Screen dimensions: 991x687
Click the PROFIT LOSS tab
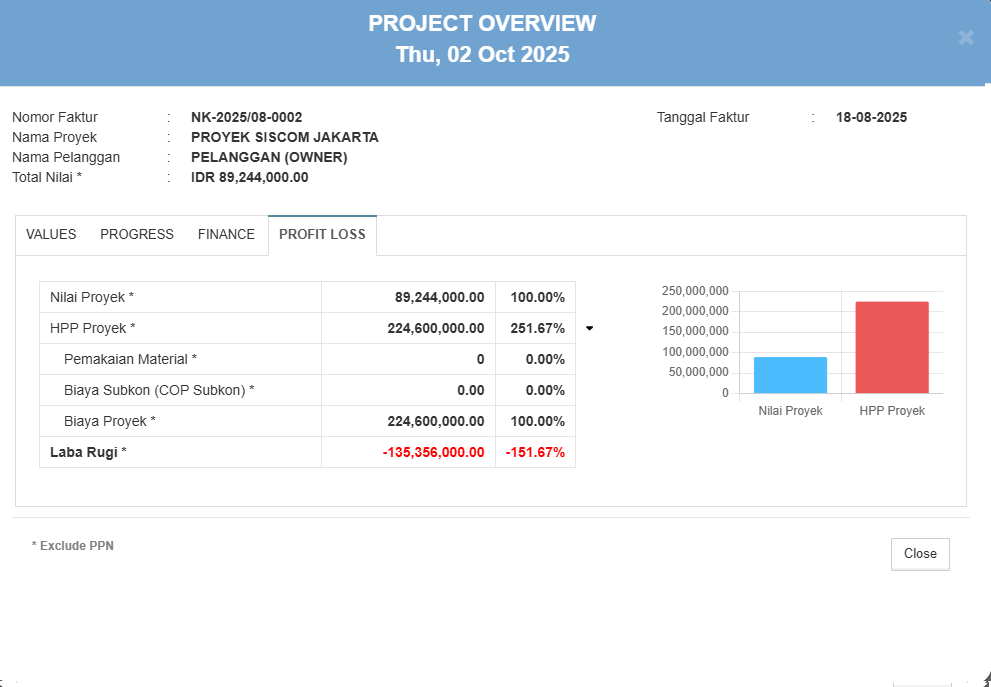[x=322, y=235]
